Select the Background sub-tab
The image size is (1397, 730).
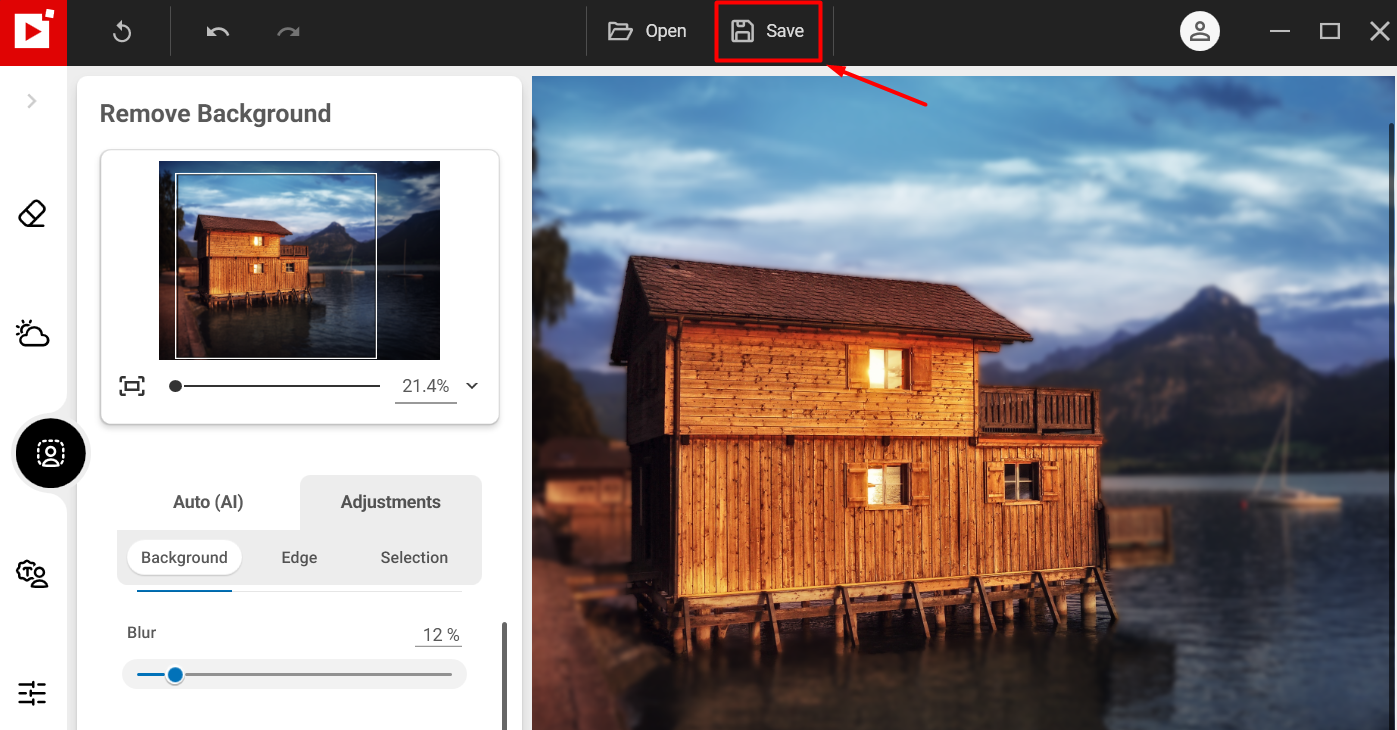(x=184, y=558)
